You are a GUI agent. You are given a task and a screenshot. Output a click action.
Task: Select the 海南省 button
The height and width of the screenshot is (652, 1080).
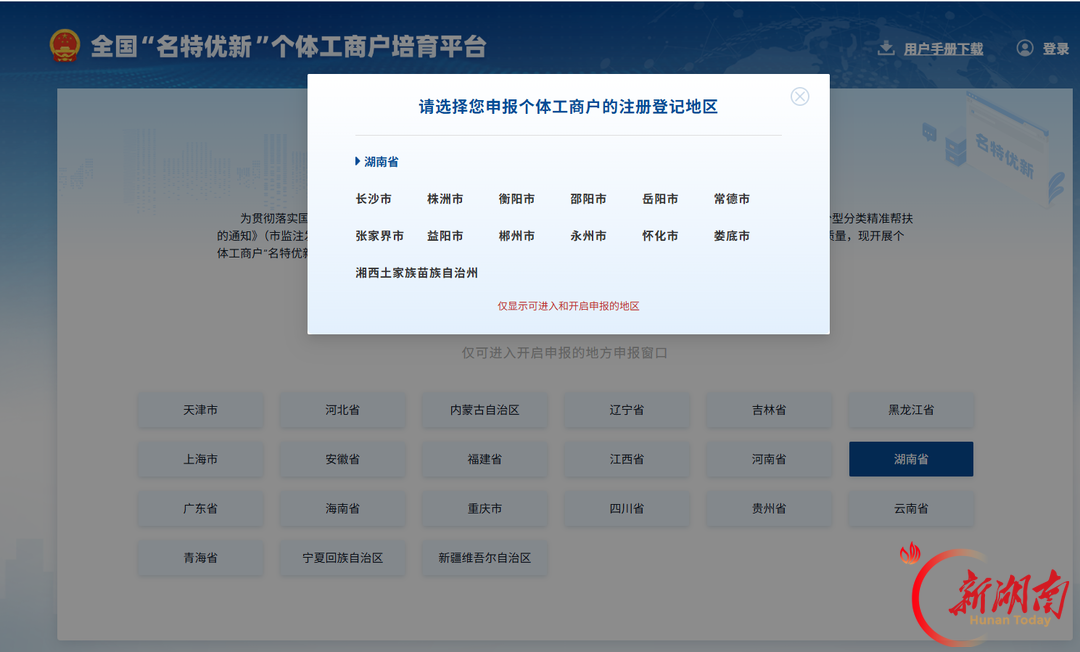[342, 509]
